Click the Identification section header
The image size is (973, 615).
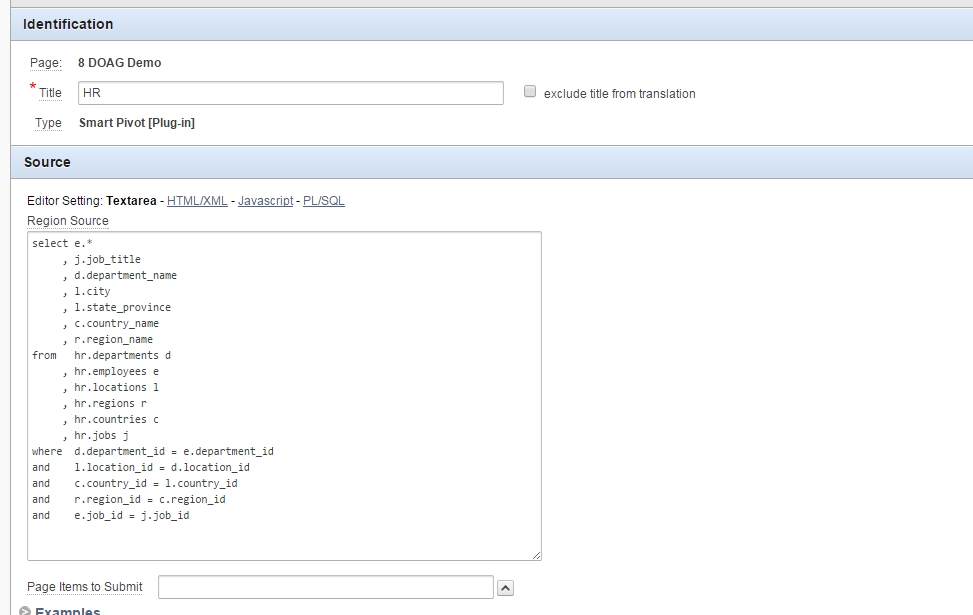point(68,24)
